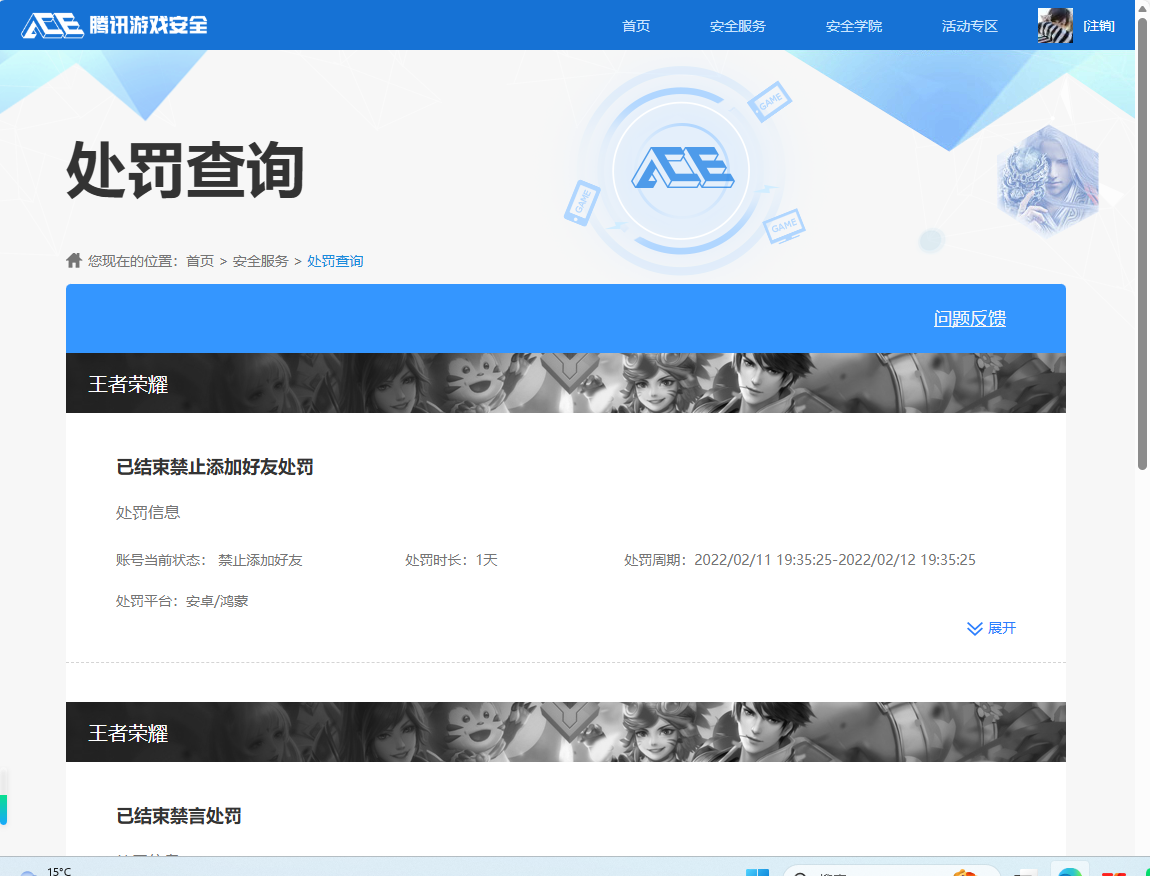Select 安全学院 in the navigation bar
The height and width of the screenshot is (876, 1150).
click(853, 26)
